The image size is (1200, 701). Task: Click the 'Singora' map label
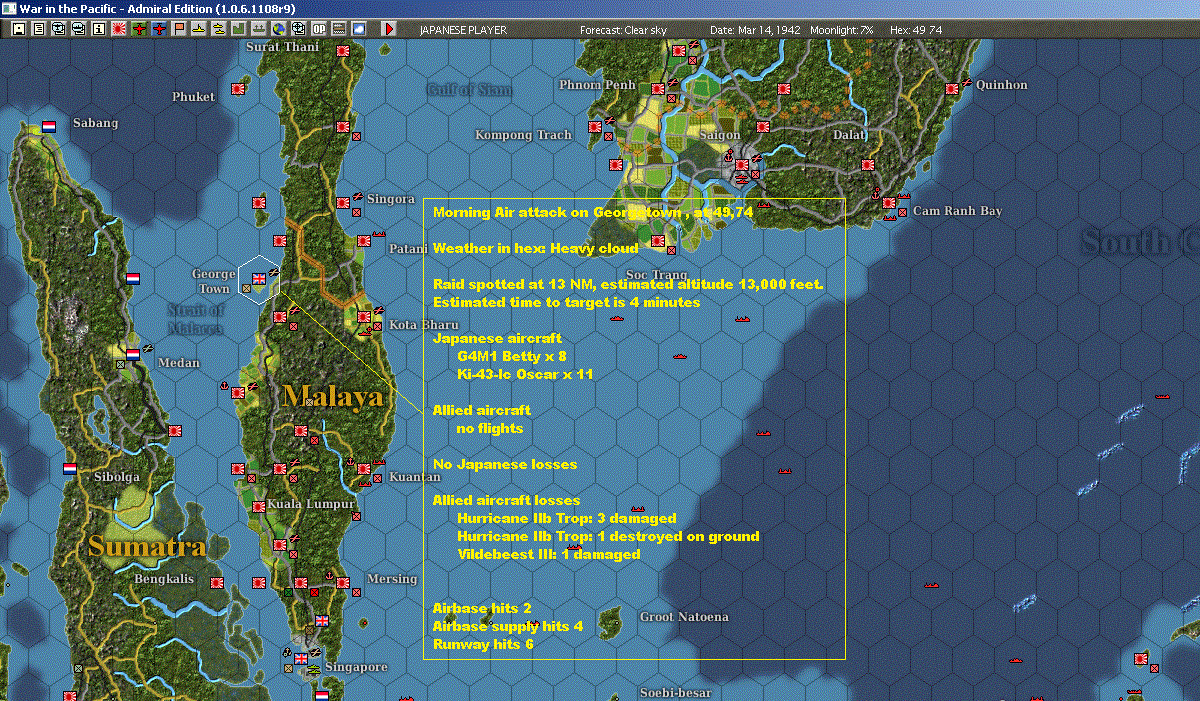tap(391, 199)
